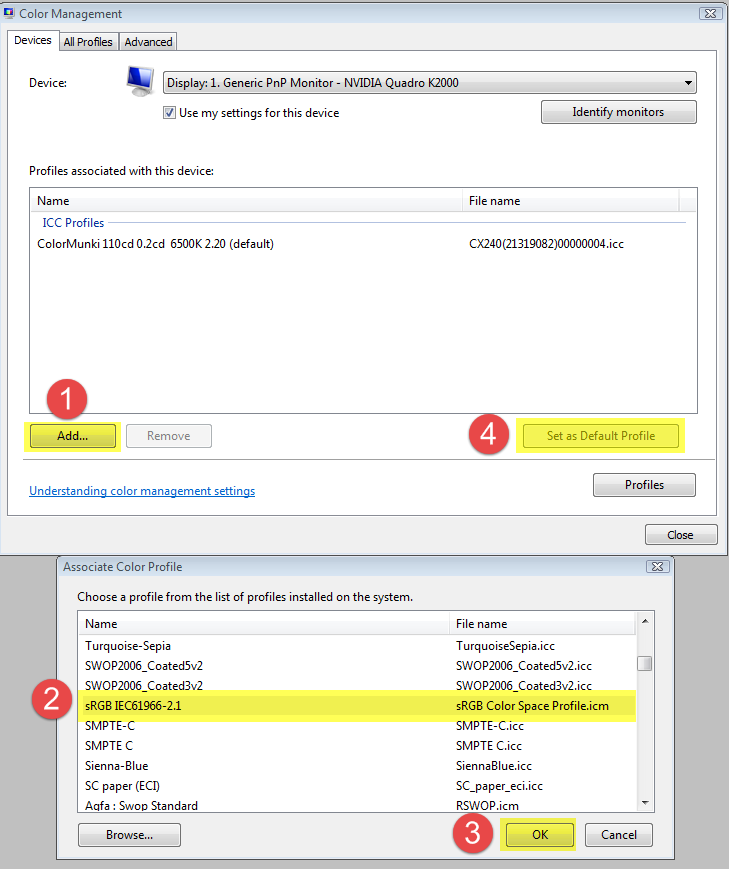Click the ICC Profiles group heading

point(73,223)
